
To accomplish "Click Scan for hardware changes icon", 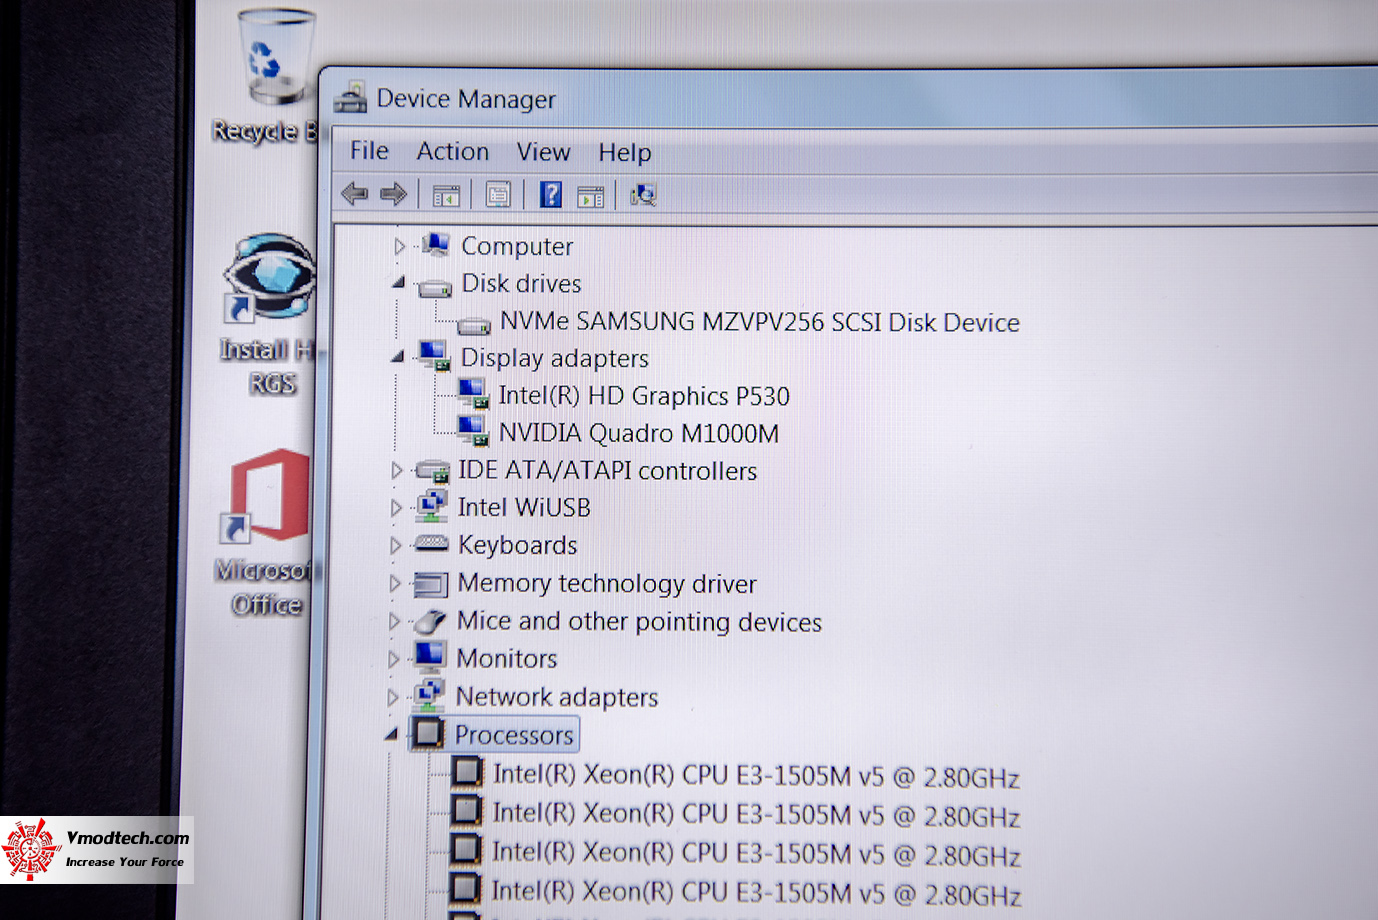I will (643, 195).
